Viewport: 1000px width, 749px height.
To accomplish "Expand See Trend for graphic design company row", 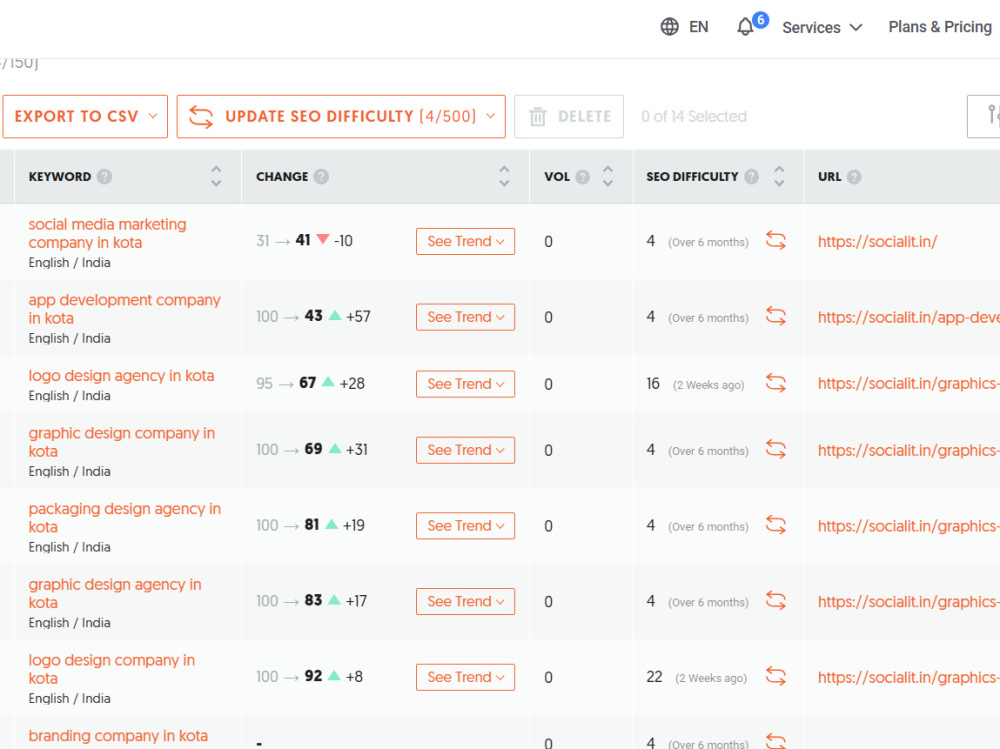I will [466, 450].
